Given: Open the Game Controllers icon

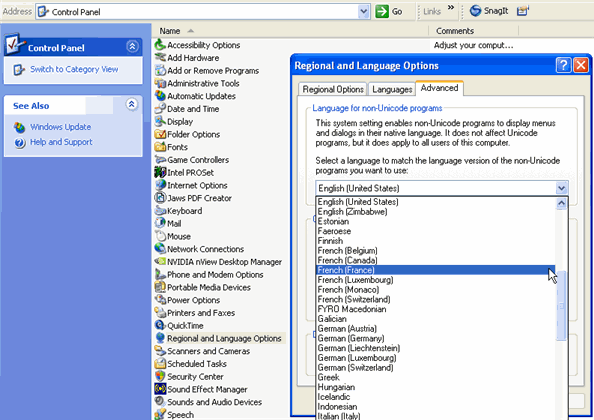Looking at the screenshot, I should coord(160,159).
